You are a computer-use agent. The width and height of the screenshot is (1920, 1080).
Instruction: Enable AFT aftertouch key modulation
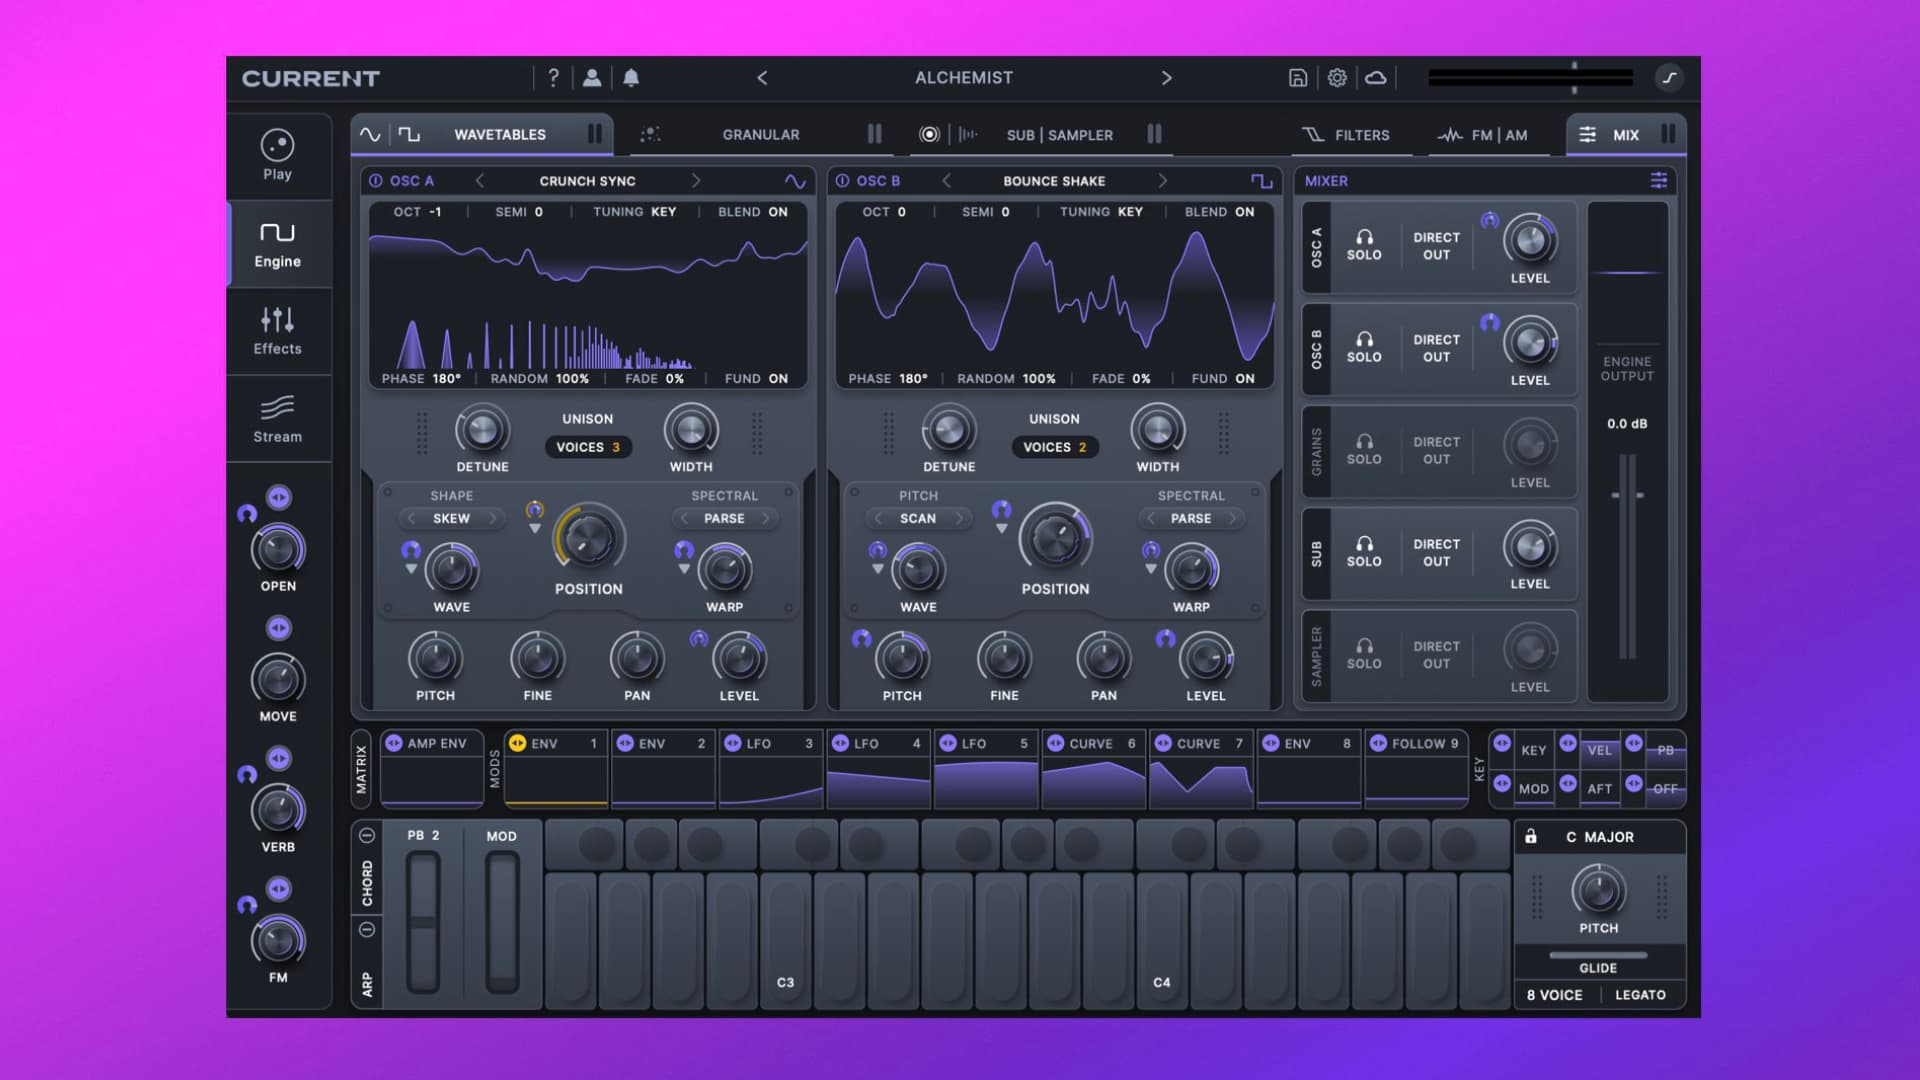pyautogui.click(x=1600, y=789)
